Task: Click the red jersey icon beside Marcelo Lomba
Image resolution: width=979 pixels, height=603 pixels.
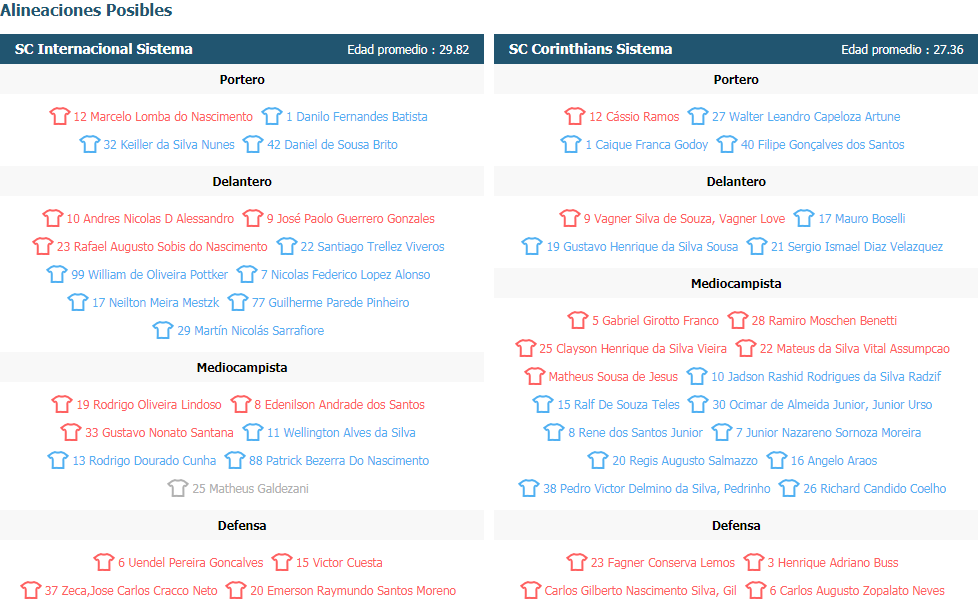Action: (x=60, y=116)
